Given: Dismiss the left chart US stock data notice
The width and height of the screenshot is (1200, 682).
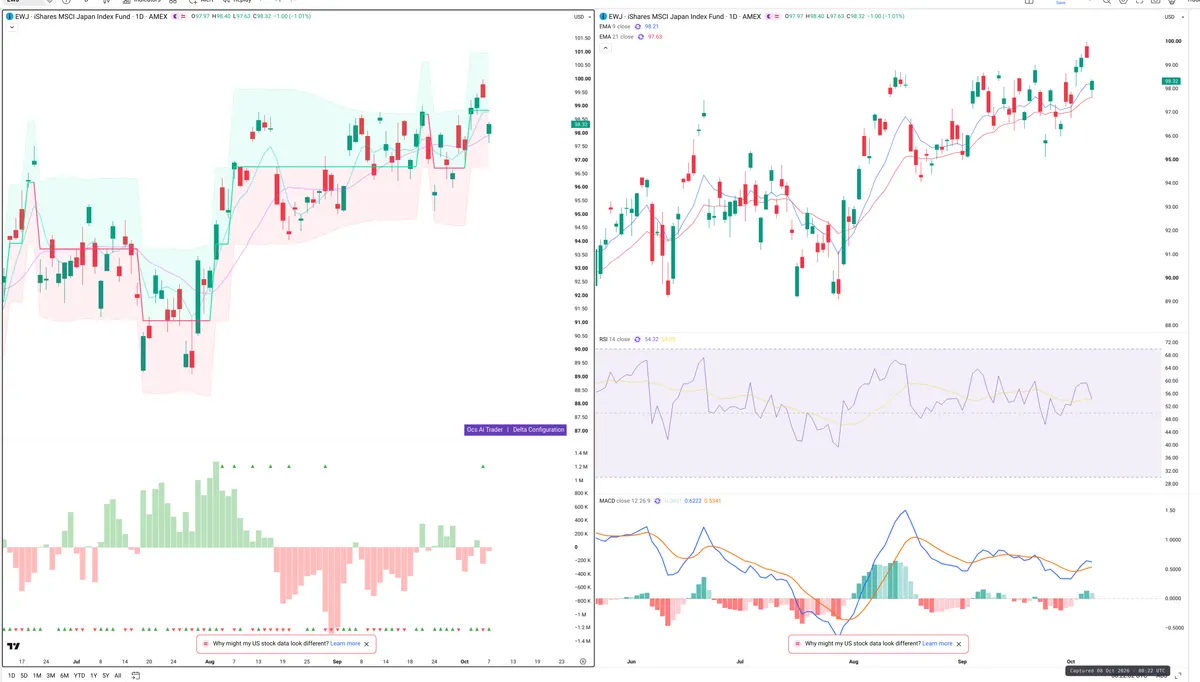Looking at the screenshot, I should [367, 644].
